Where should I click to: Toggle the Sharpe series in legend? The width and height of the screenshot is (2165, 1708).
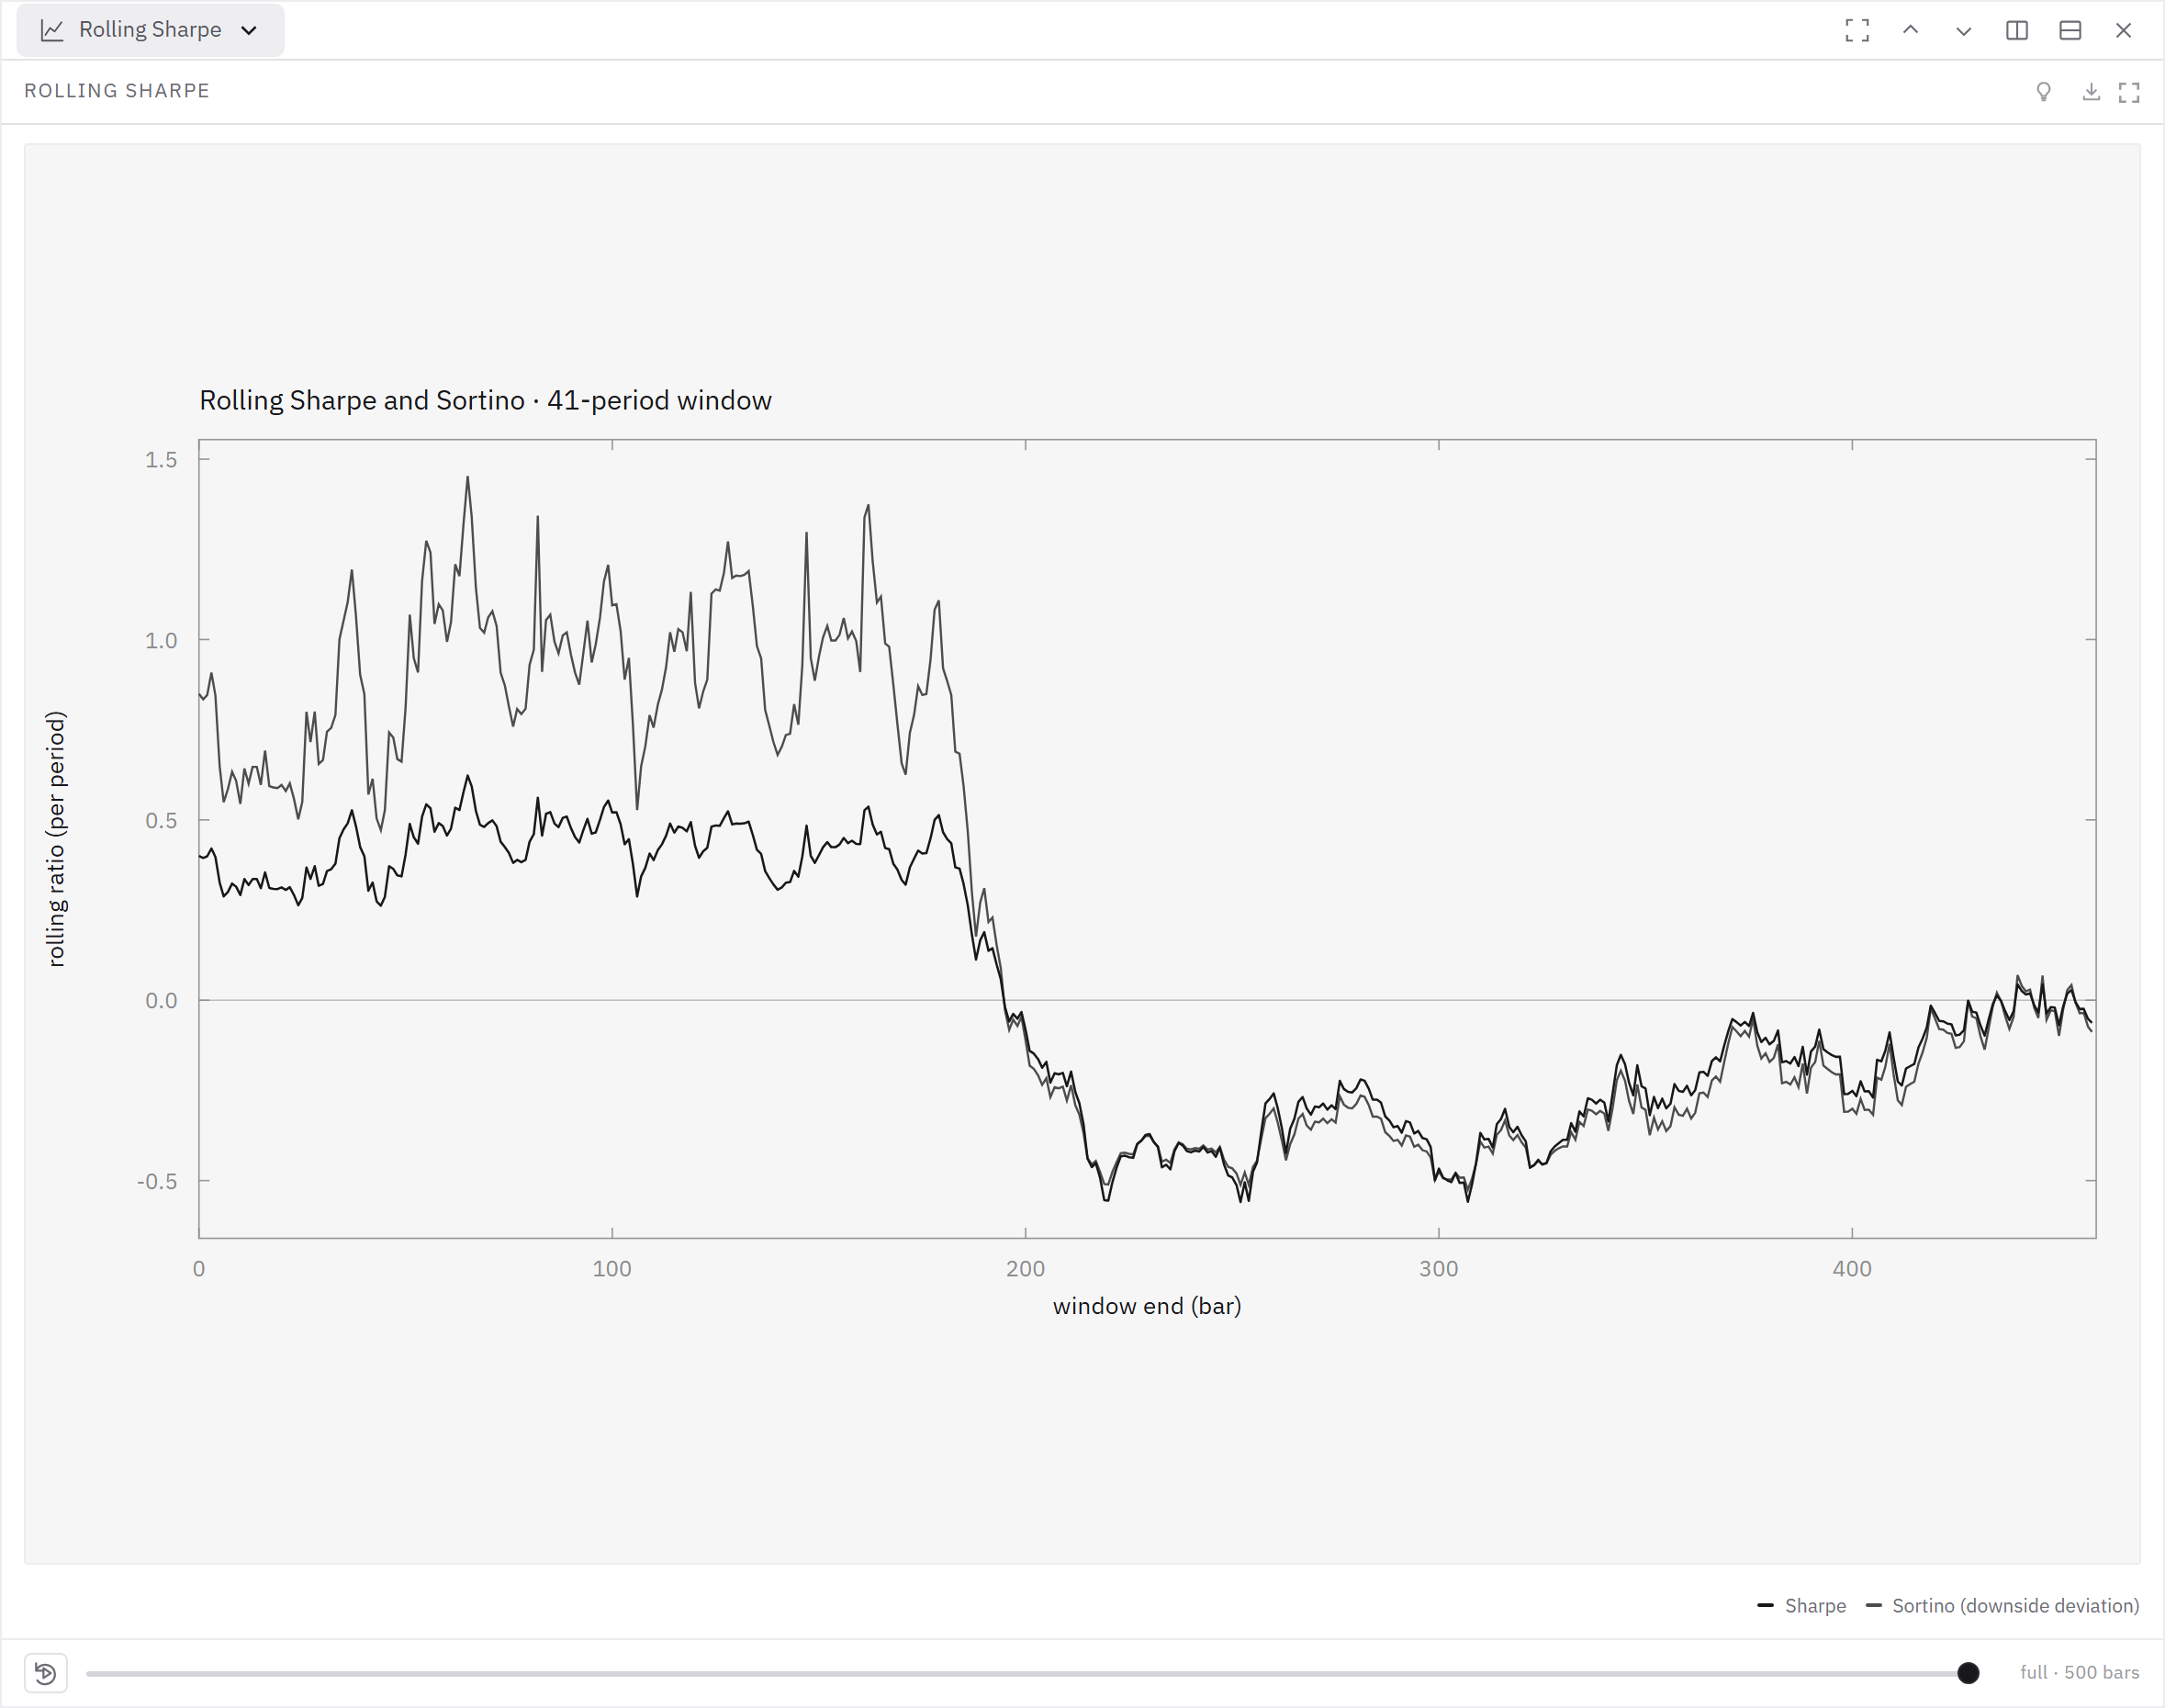[1802, 1606]
